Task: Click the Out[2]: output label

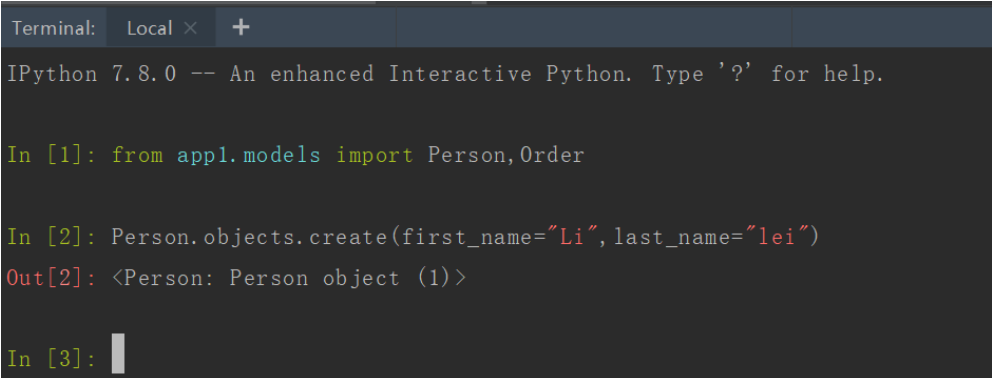Action: pyautogui.click(x=51, y=278)
